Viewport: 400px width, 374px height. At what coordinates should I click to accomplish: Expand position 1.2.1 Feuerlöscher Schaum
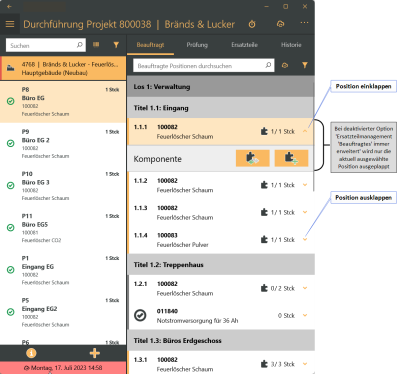coord(305,288)
